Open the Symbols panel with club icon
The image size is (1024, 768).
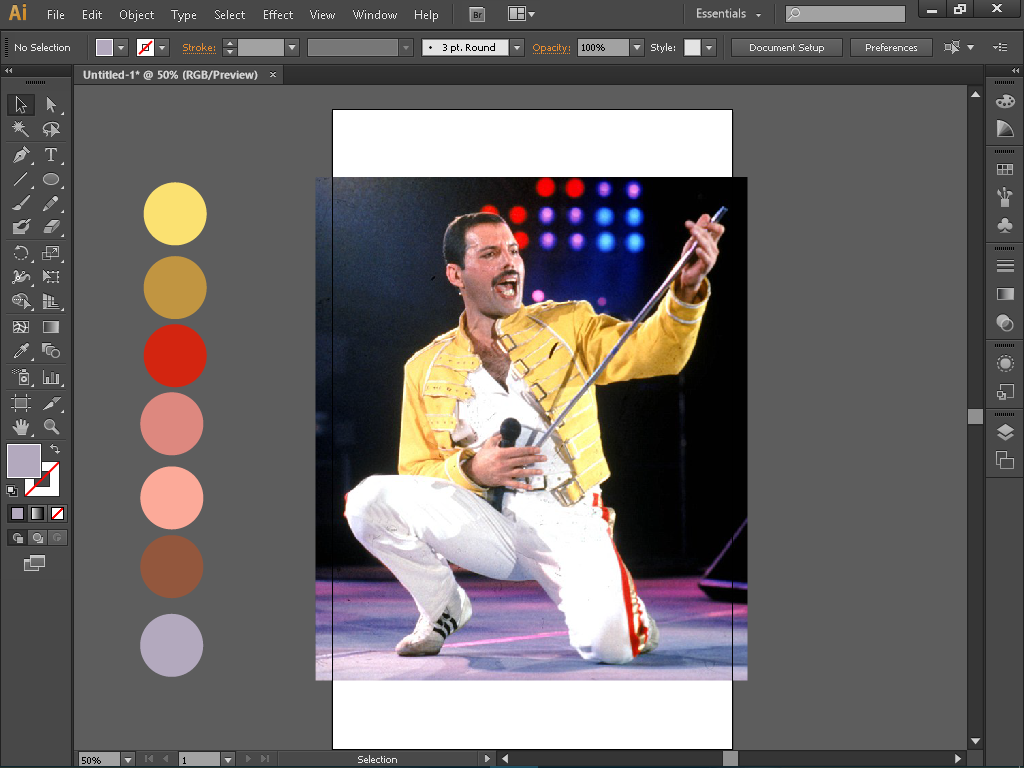(1005, 226)
